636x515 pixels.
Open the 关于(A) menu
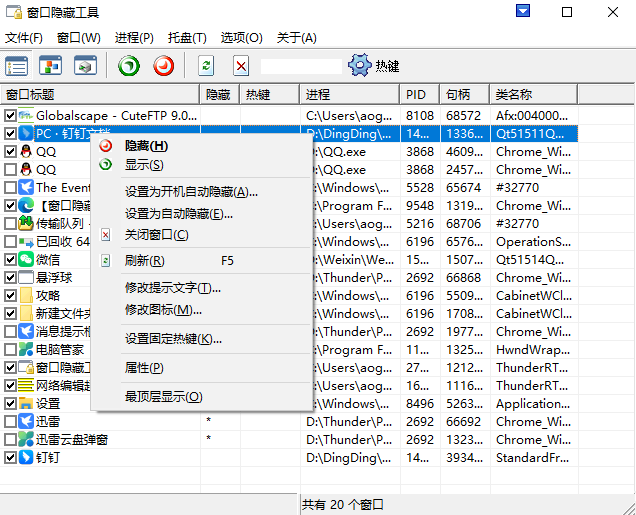[x=297, y=38]
